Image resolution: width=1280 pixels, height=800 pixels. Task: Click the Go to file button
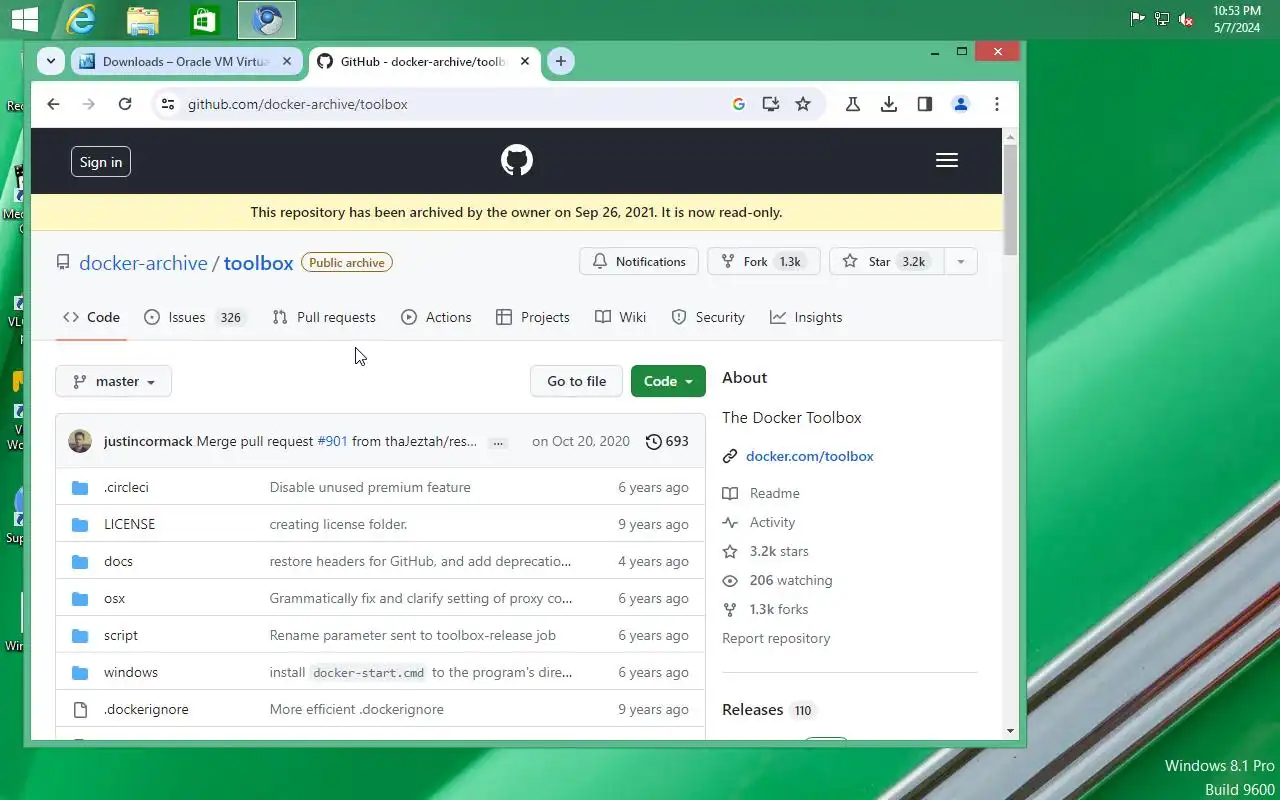point(576,381)
